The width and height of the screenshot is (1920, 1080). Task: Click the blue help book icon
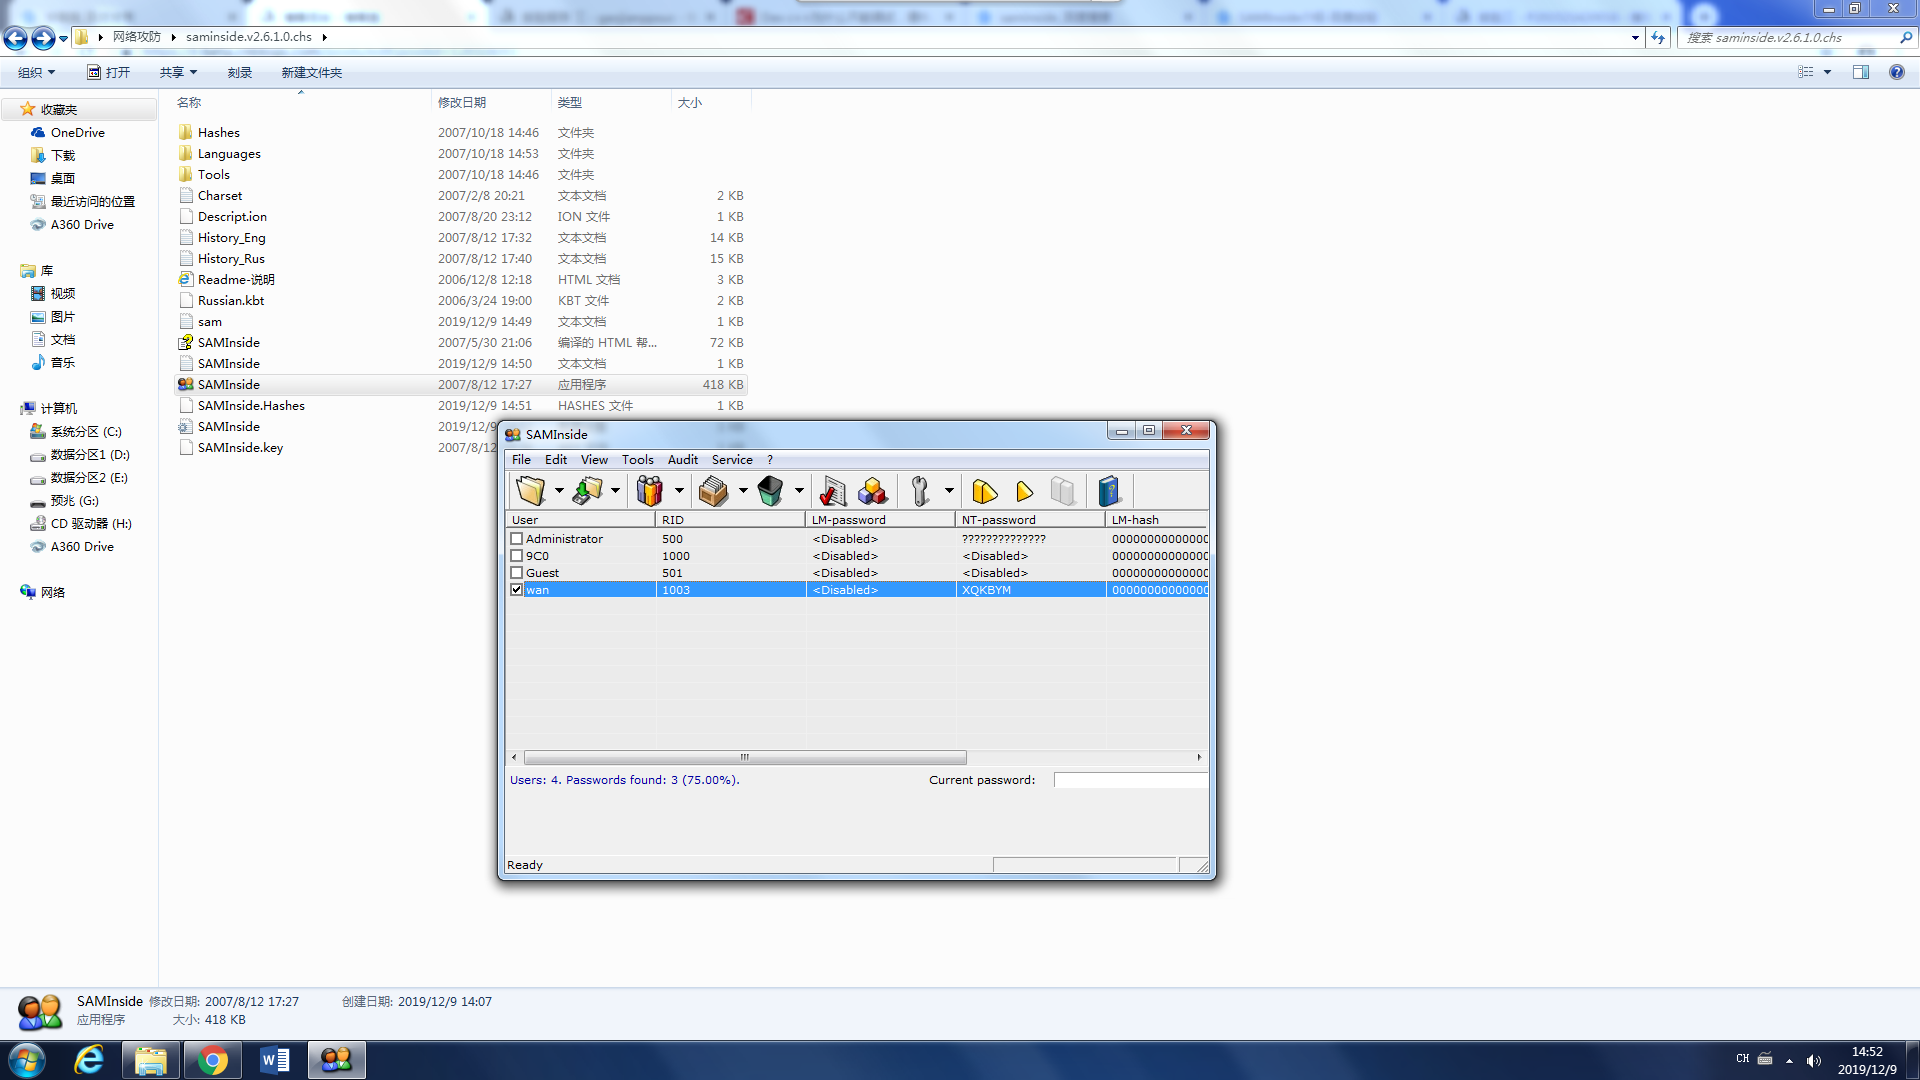pyautogui.click(x=1108, y=491)
